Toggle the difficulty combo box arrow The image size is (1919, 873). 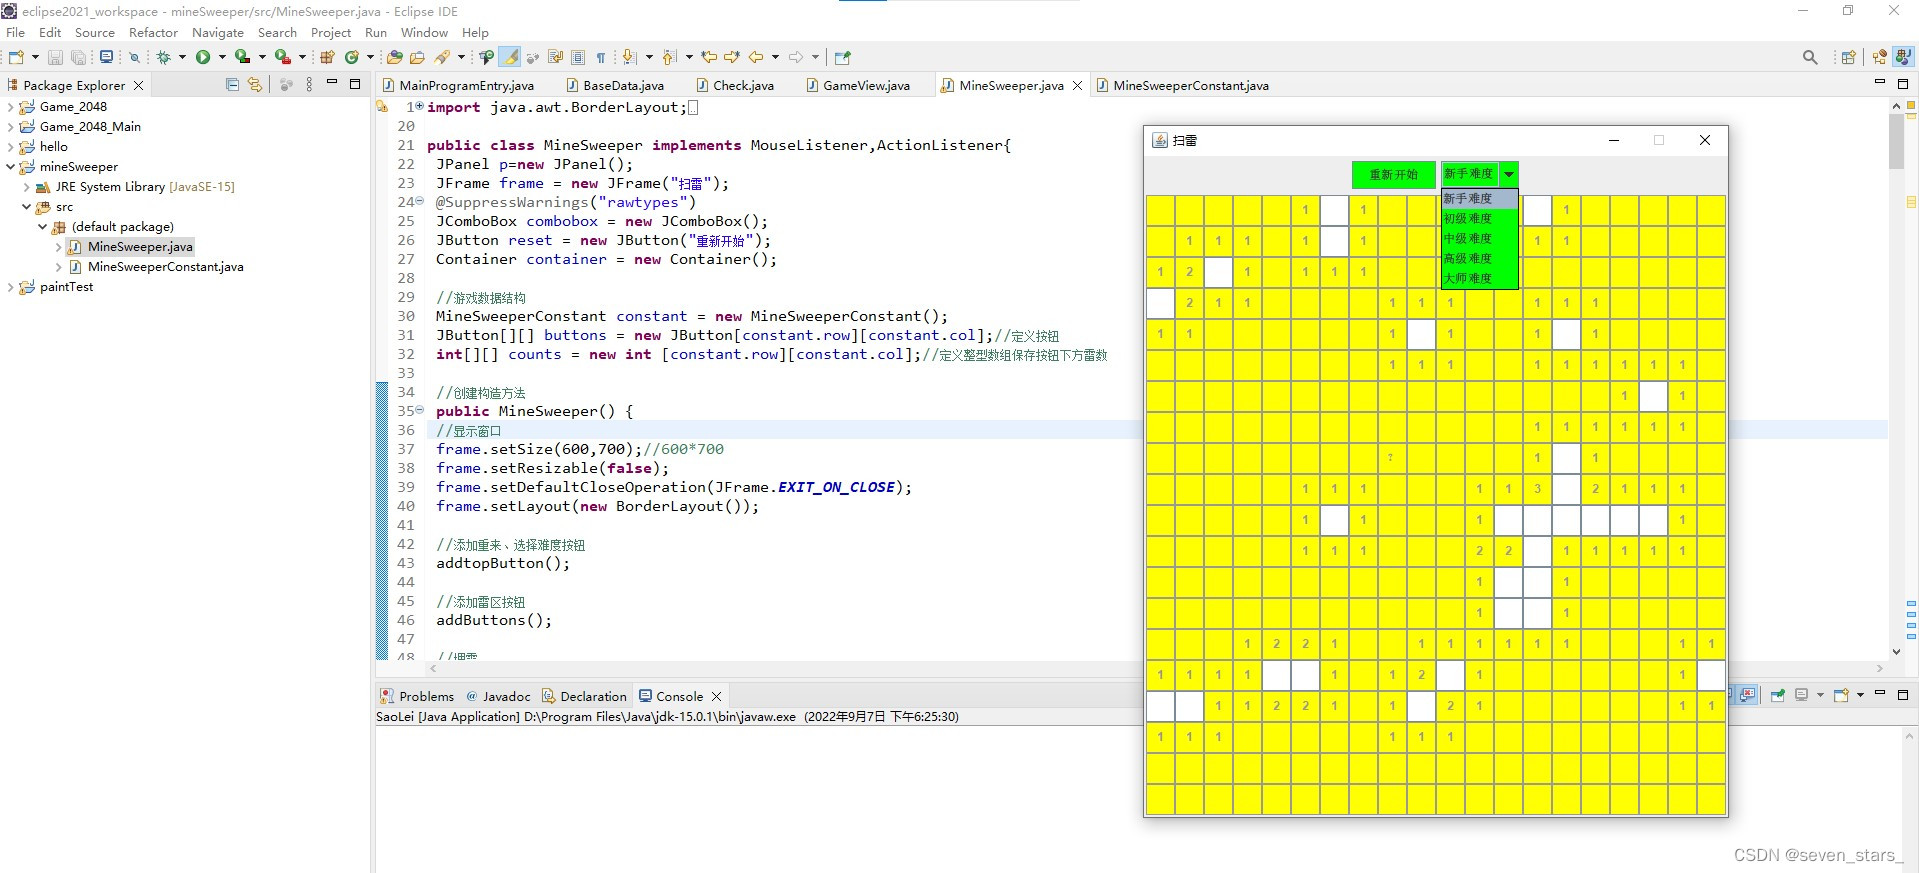point(1509,174)
